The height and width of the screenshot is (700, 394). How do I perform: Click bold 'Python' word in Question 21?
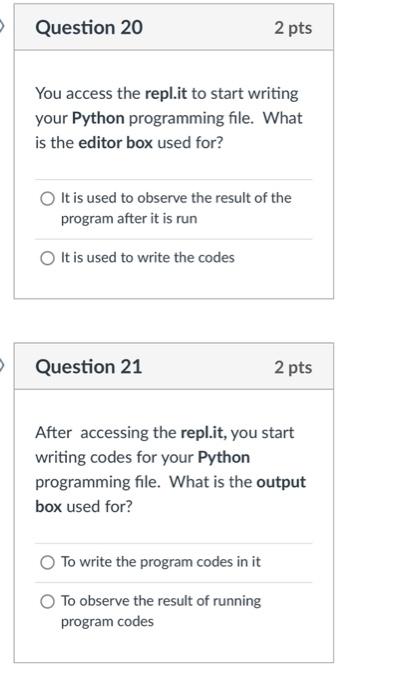click(224, 458)
